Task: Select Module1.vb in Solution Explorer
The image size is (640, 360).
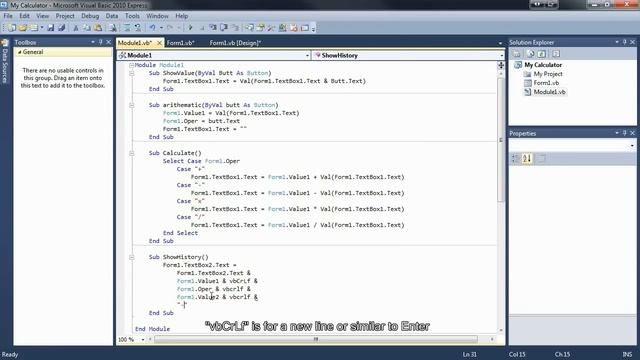Action: pos(549,92)
